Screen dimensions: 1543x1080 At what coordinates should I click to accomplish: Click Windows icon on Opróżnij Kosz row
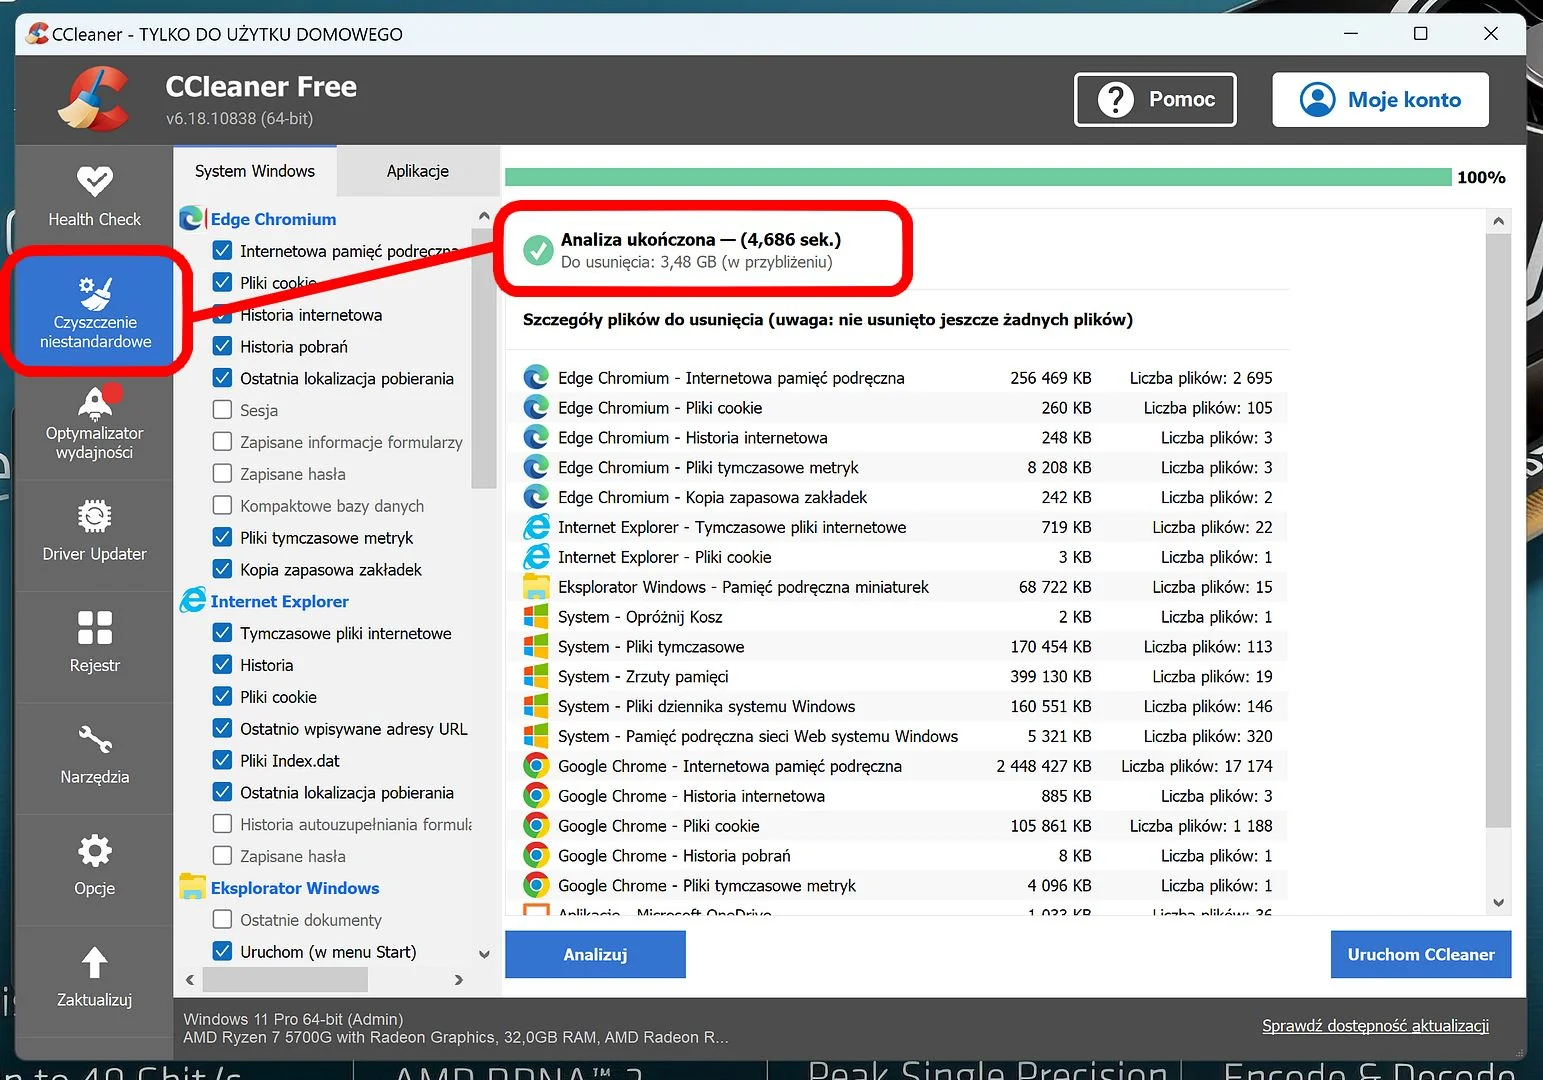click(536, 617)
